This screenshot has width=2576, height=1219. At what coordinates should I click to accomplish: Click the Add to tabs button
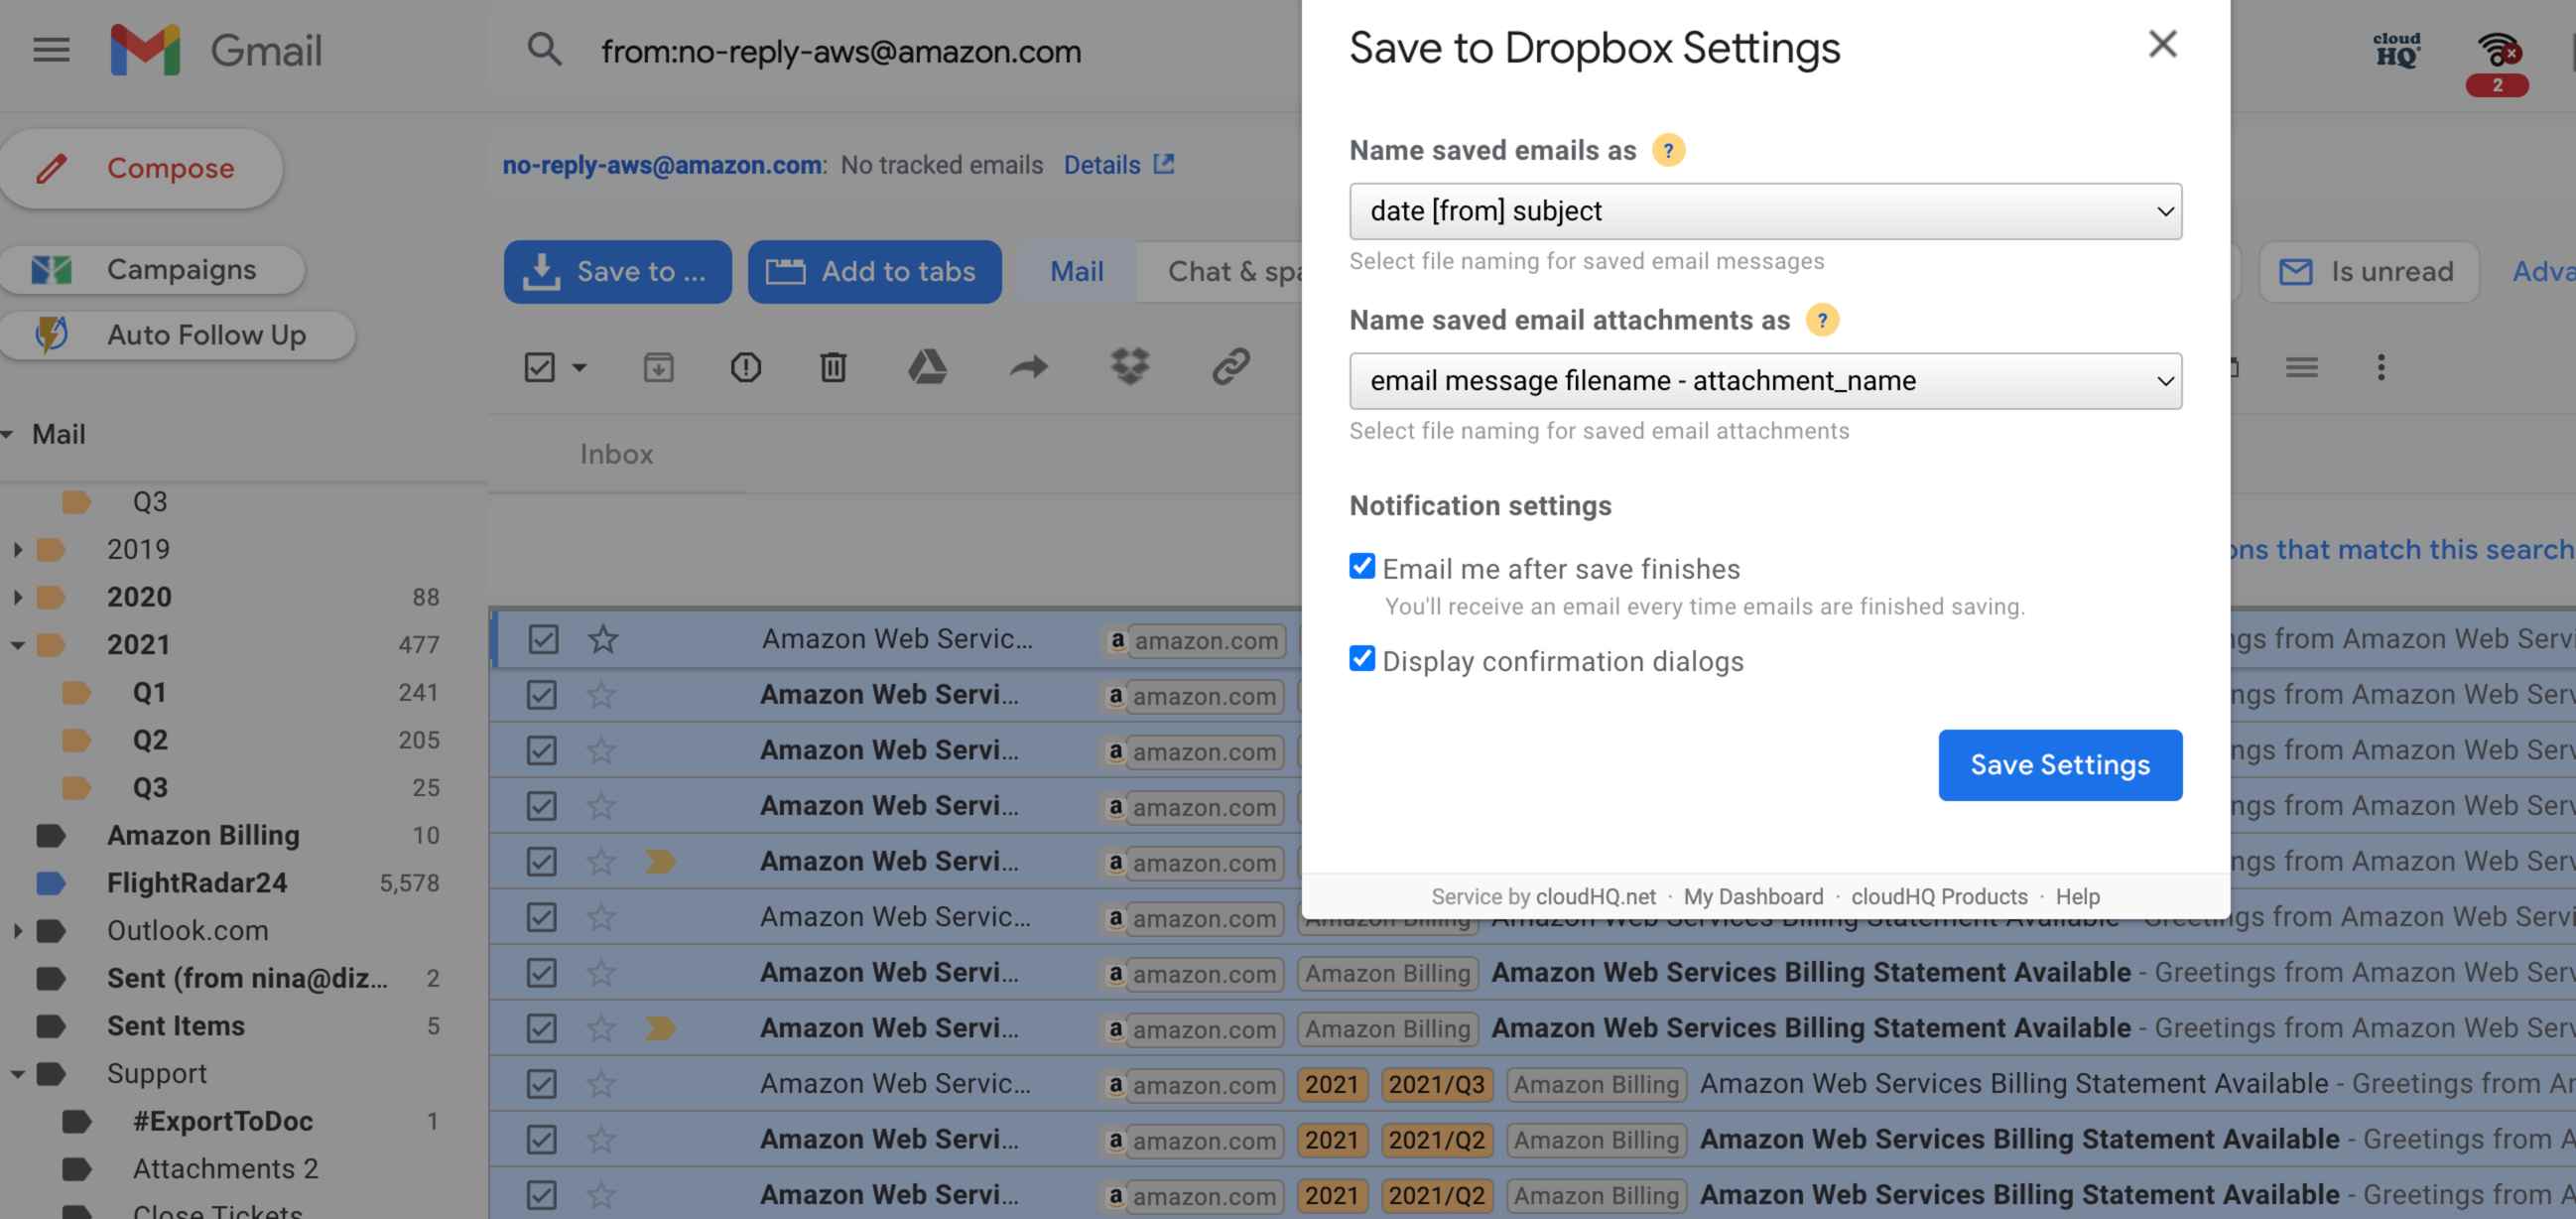(874, 271)
